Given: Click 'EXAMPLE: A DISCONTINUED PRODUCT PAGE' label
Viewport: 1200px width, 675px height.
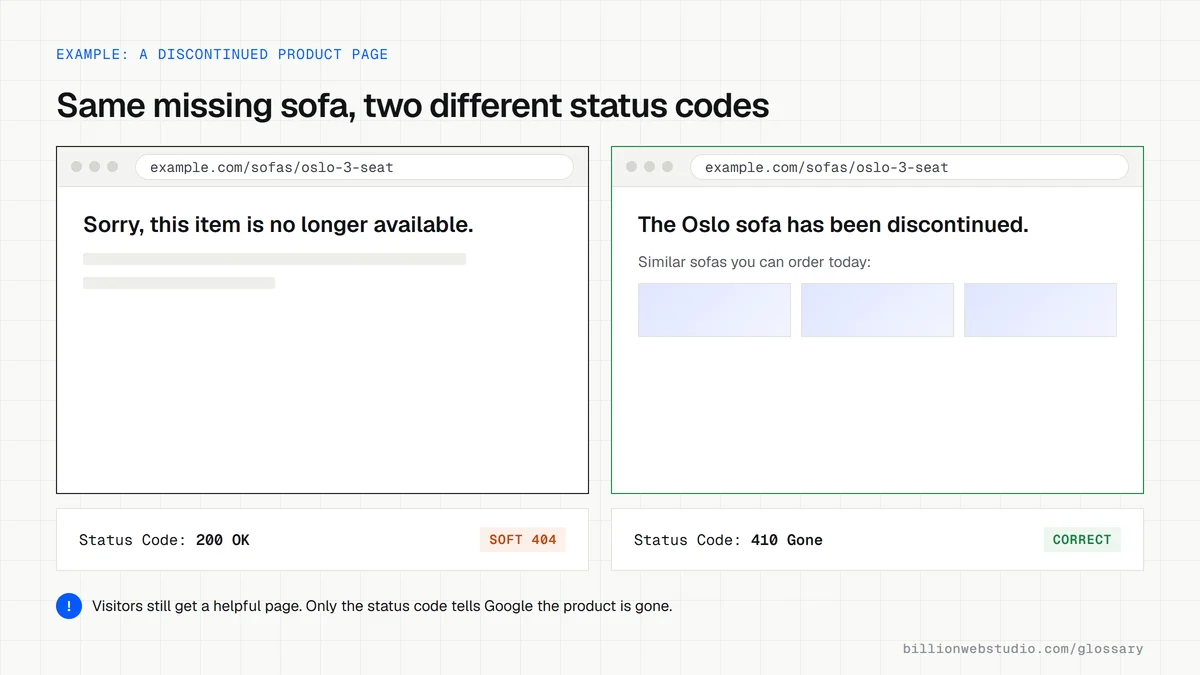Looking at the screenshot, I should pos(222,54).
